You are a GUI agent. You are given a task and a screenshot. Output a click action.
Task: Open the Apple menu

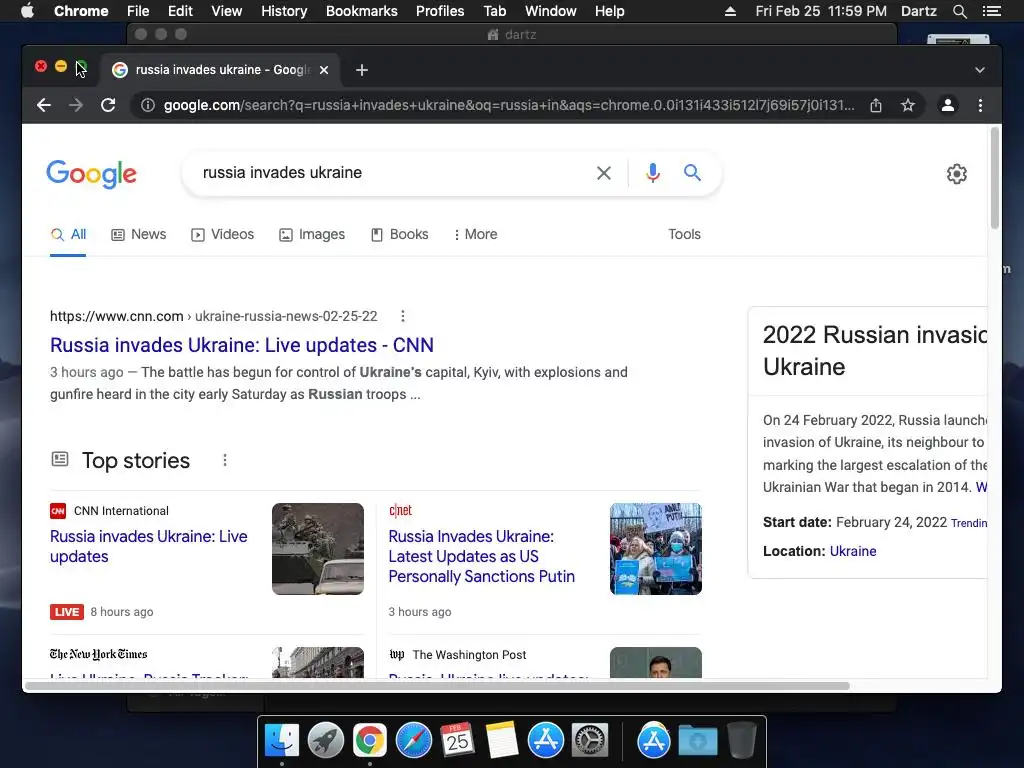(27, 11)
